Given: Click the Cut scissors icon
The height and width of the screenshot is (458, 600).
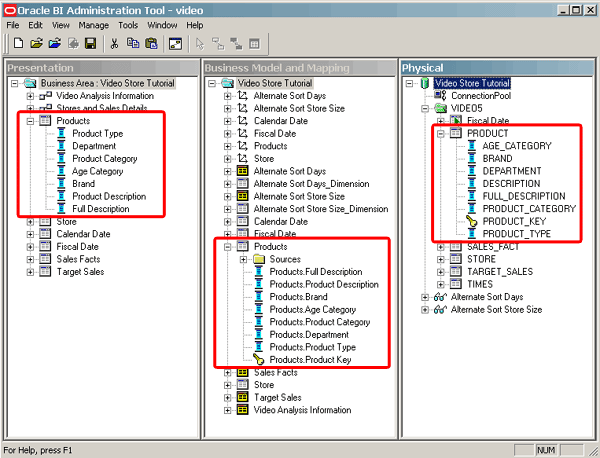Looking at the screenshot, I should pos(114,44).
